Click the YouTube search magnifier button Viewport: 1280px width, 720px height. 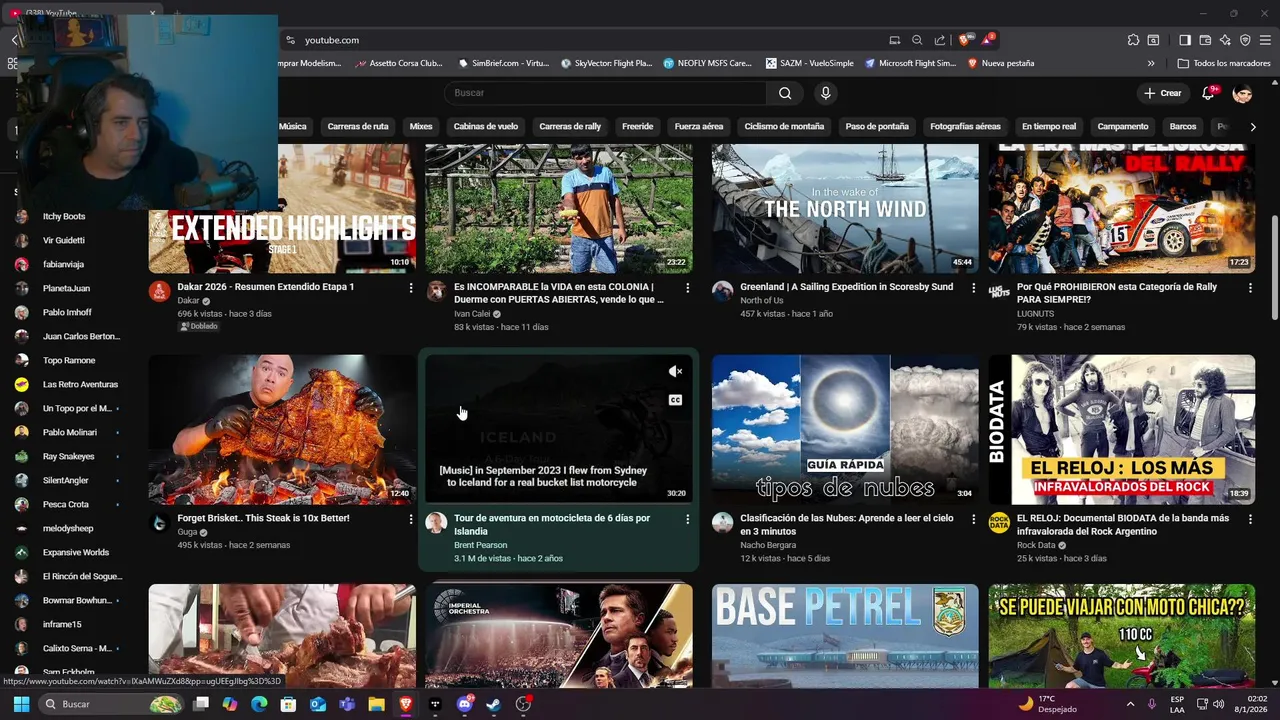point(785,93)
